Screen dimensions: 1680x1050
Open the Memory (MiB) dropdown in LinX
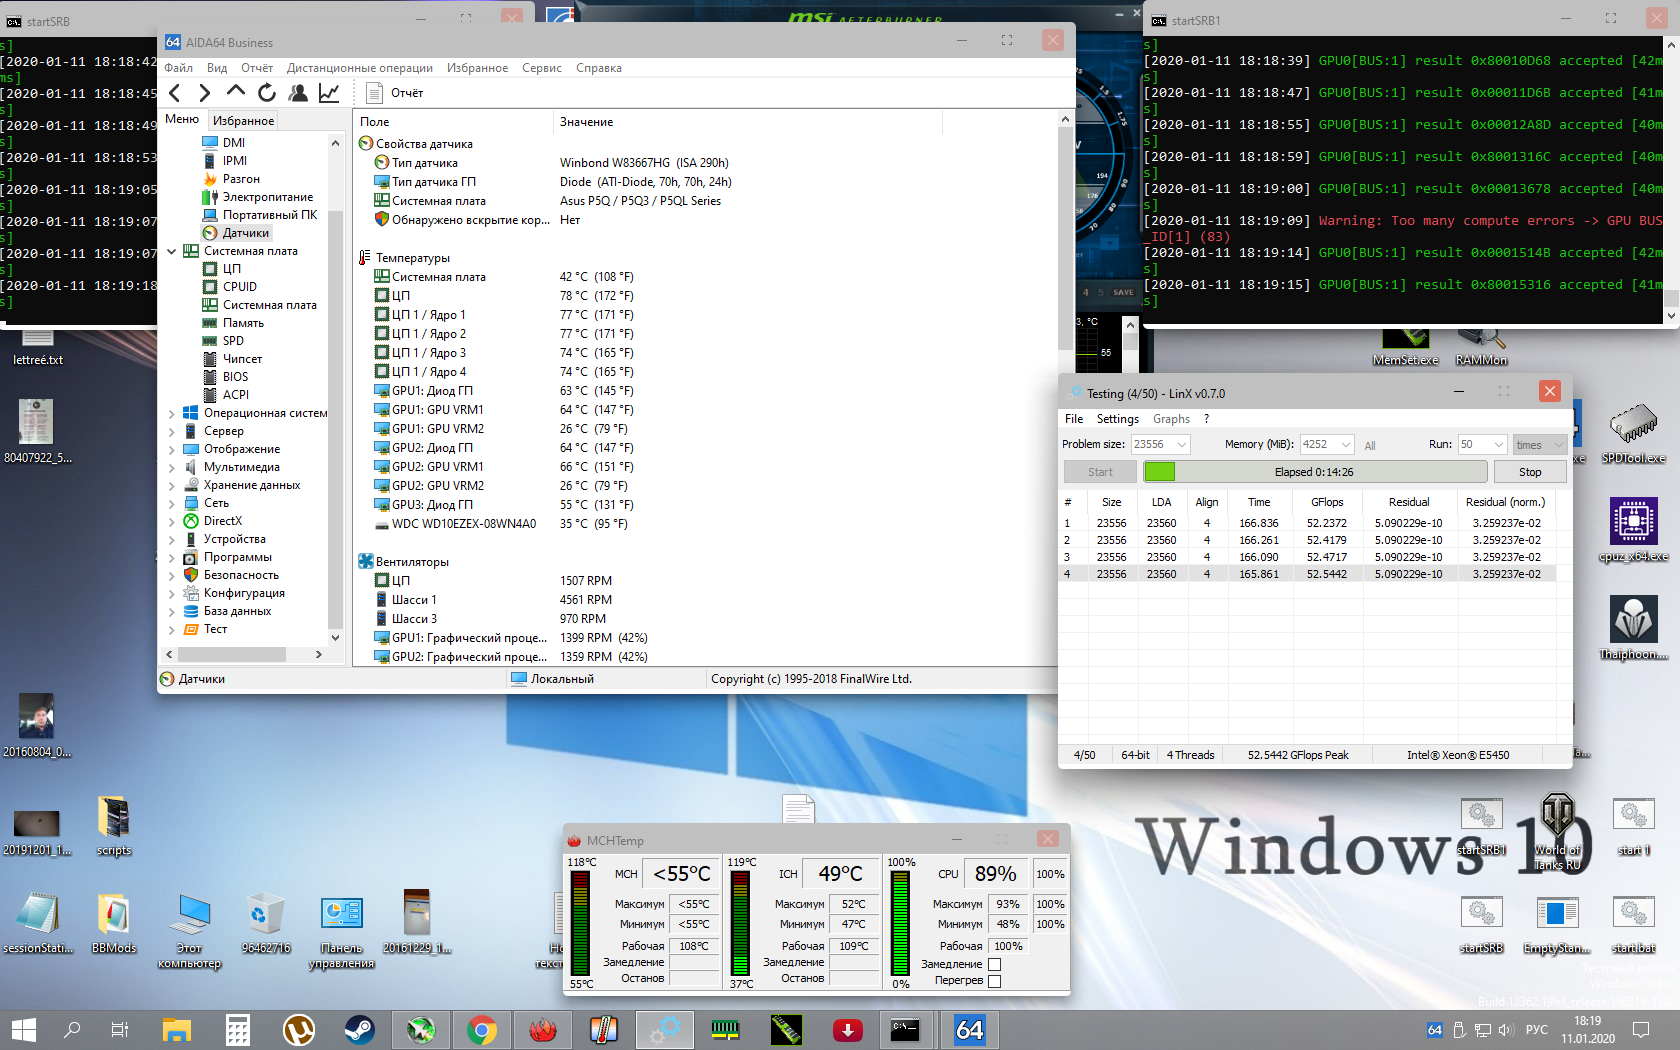(1346, 445)
